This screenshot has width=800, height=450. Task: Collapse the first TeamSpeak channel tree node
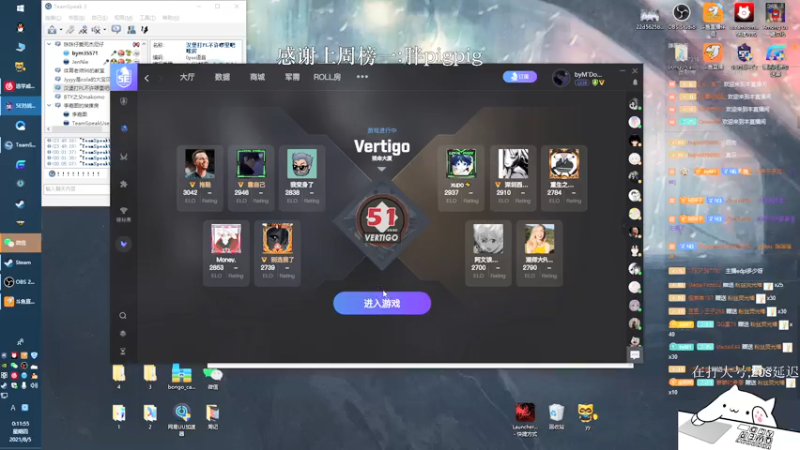[x=49, y=44]
